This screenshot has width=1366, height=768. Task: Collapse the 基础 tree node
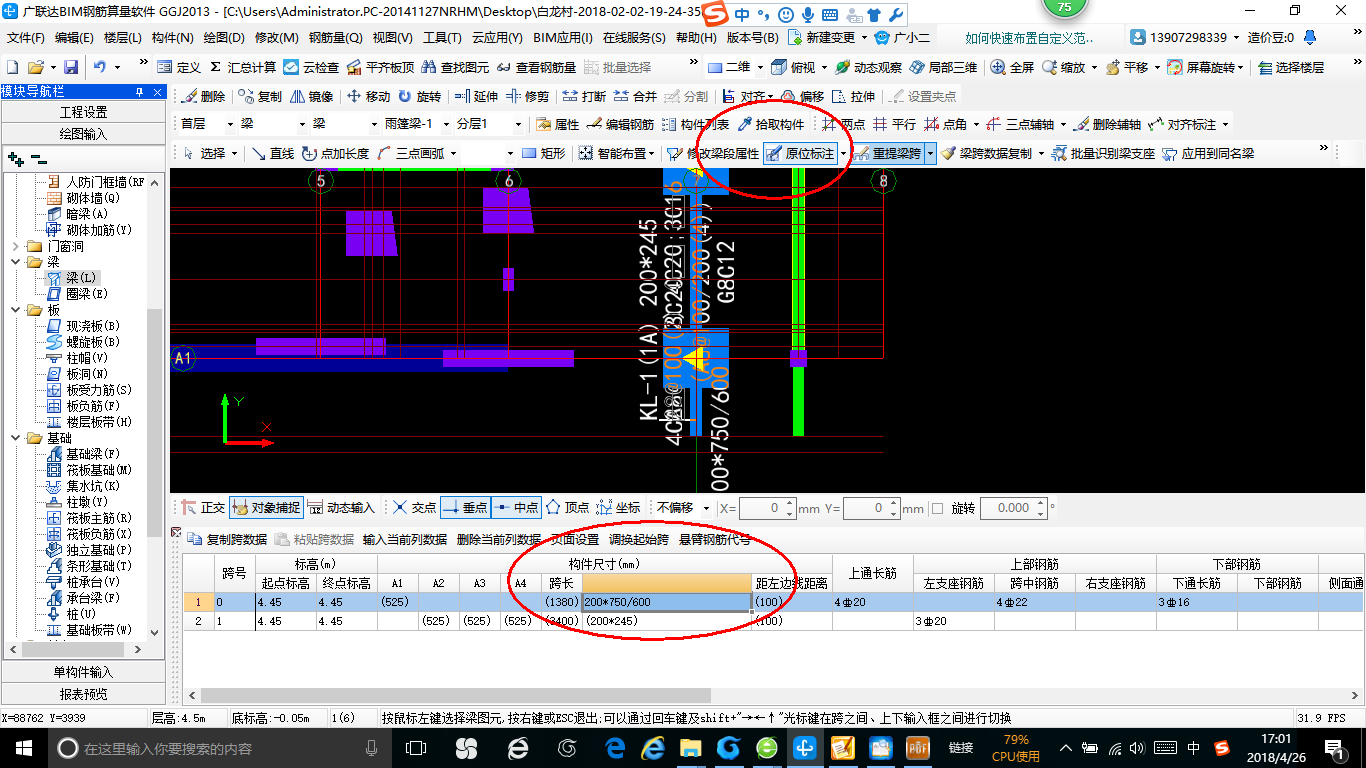13,438
